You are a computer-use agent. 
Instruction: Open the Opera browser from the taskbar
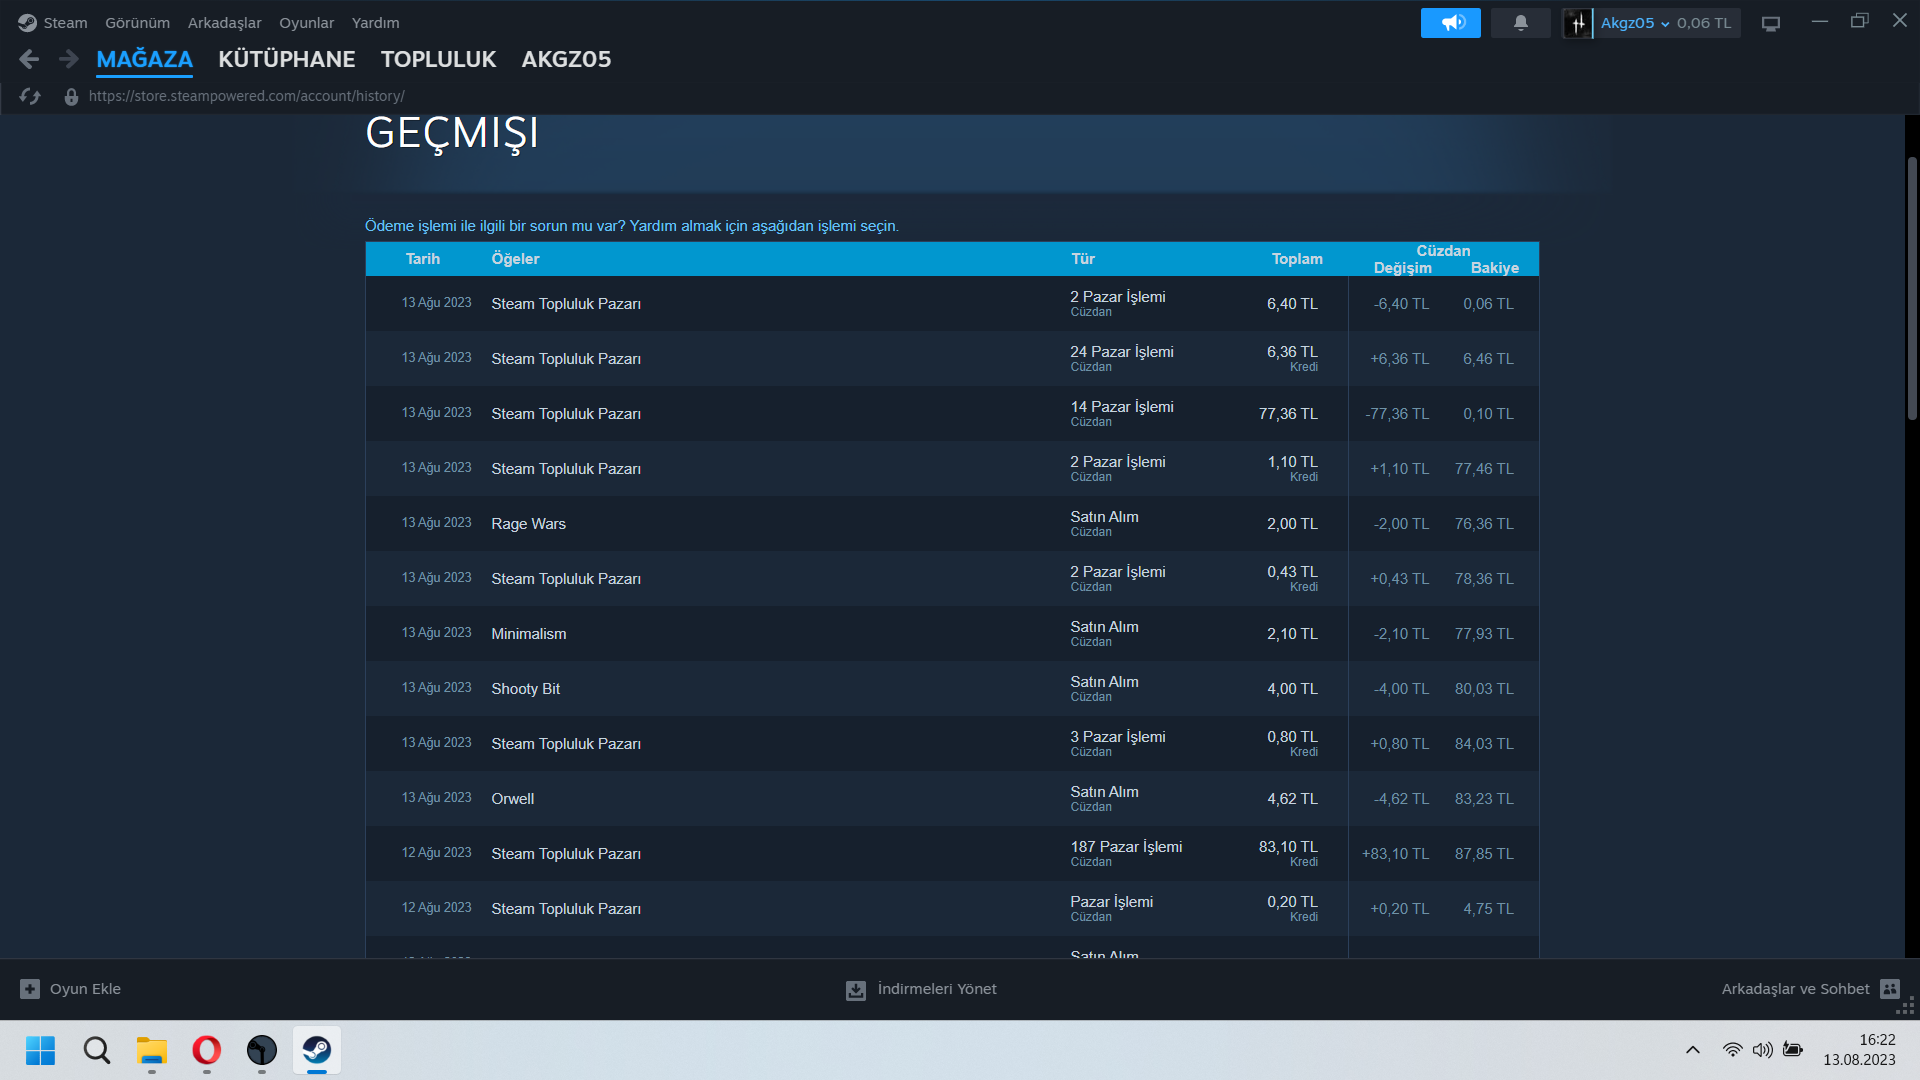(x=207, y=1051)
